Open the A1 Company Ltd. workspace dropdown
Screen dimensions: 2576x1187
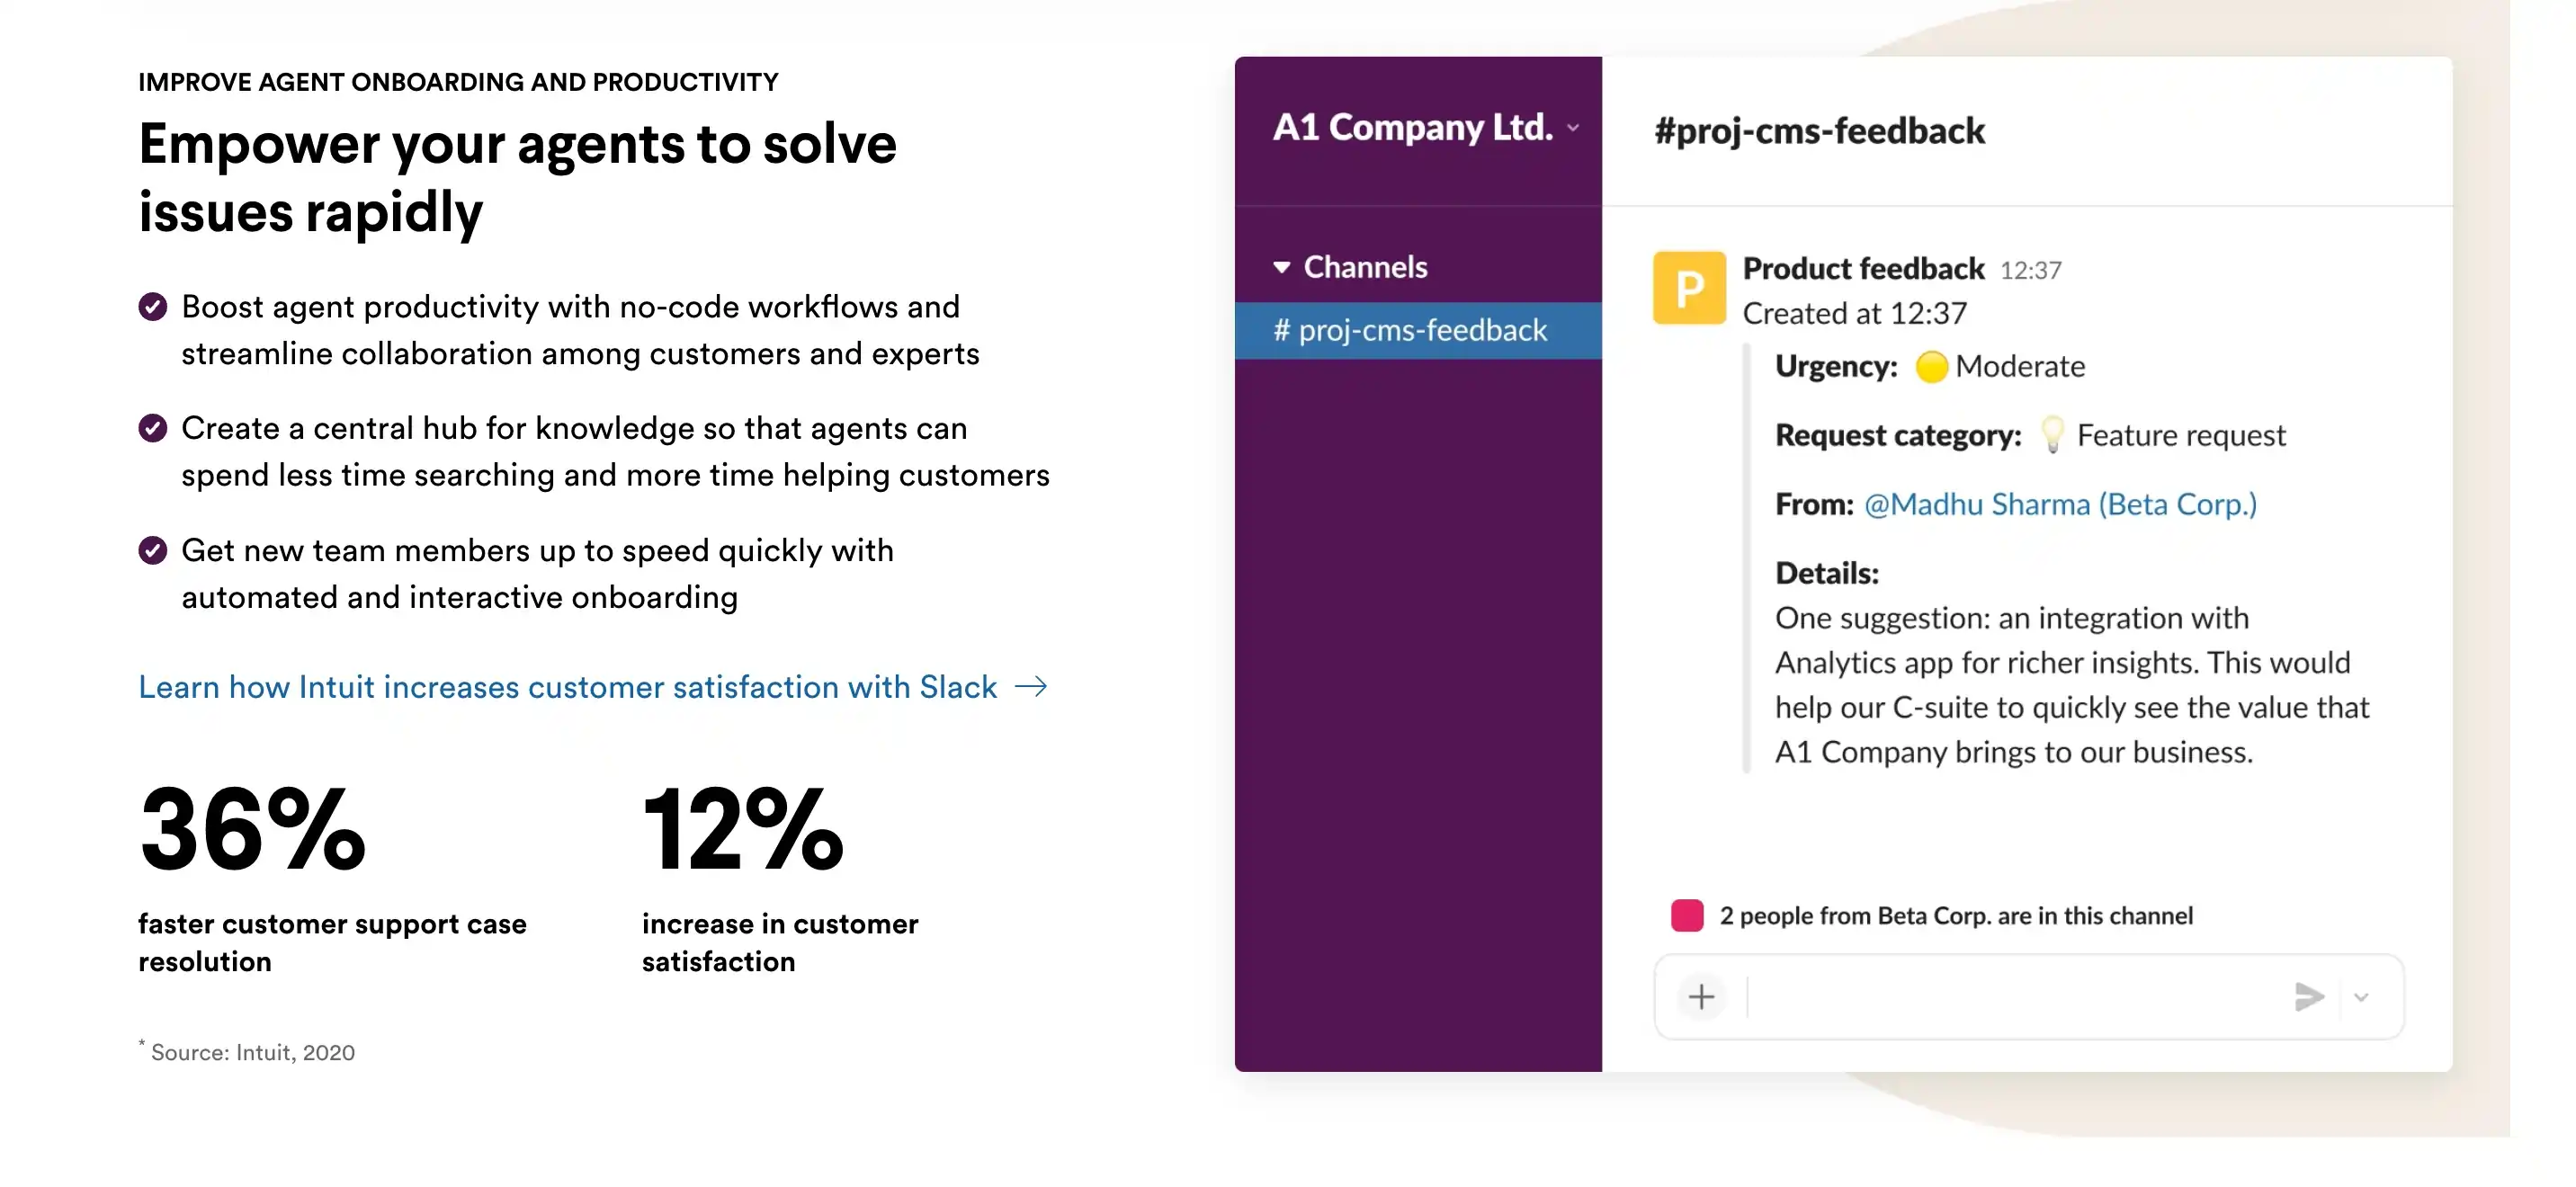pos(1572,128)
